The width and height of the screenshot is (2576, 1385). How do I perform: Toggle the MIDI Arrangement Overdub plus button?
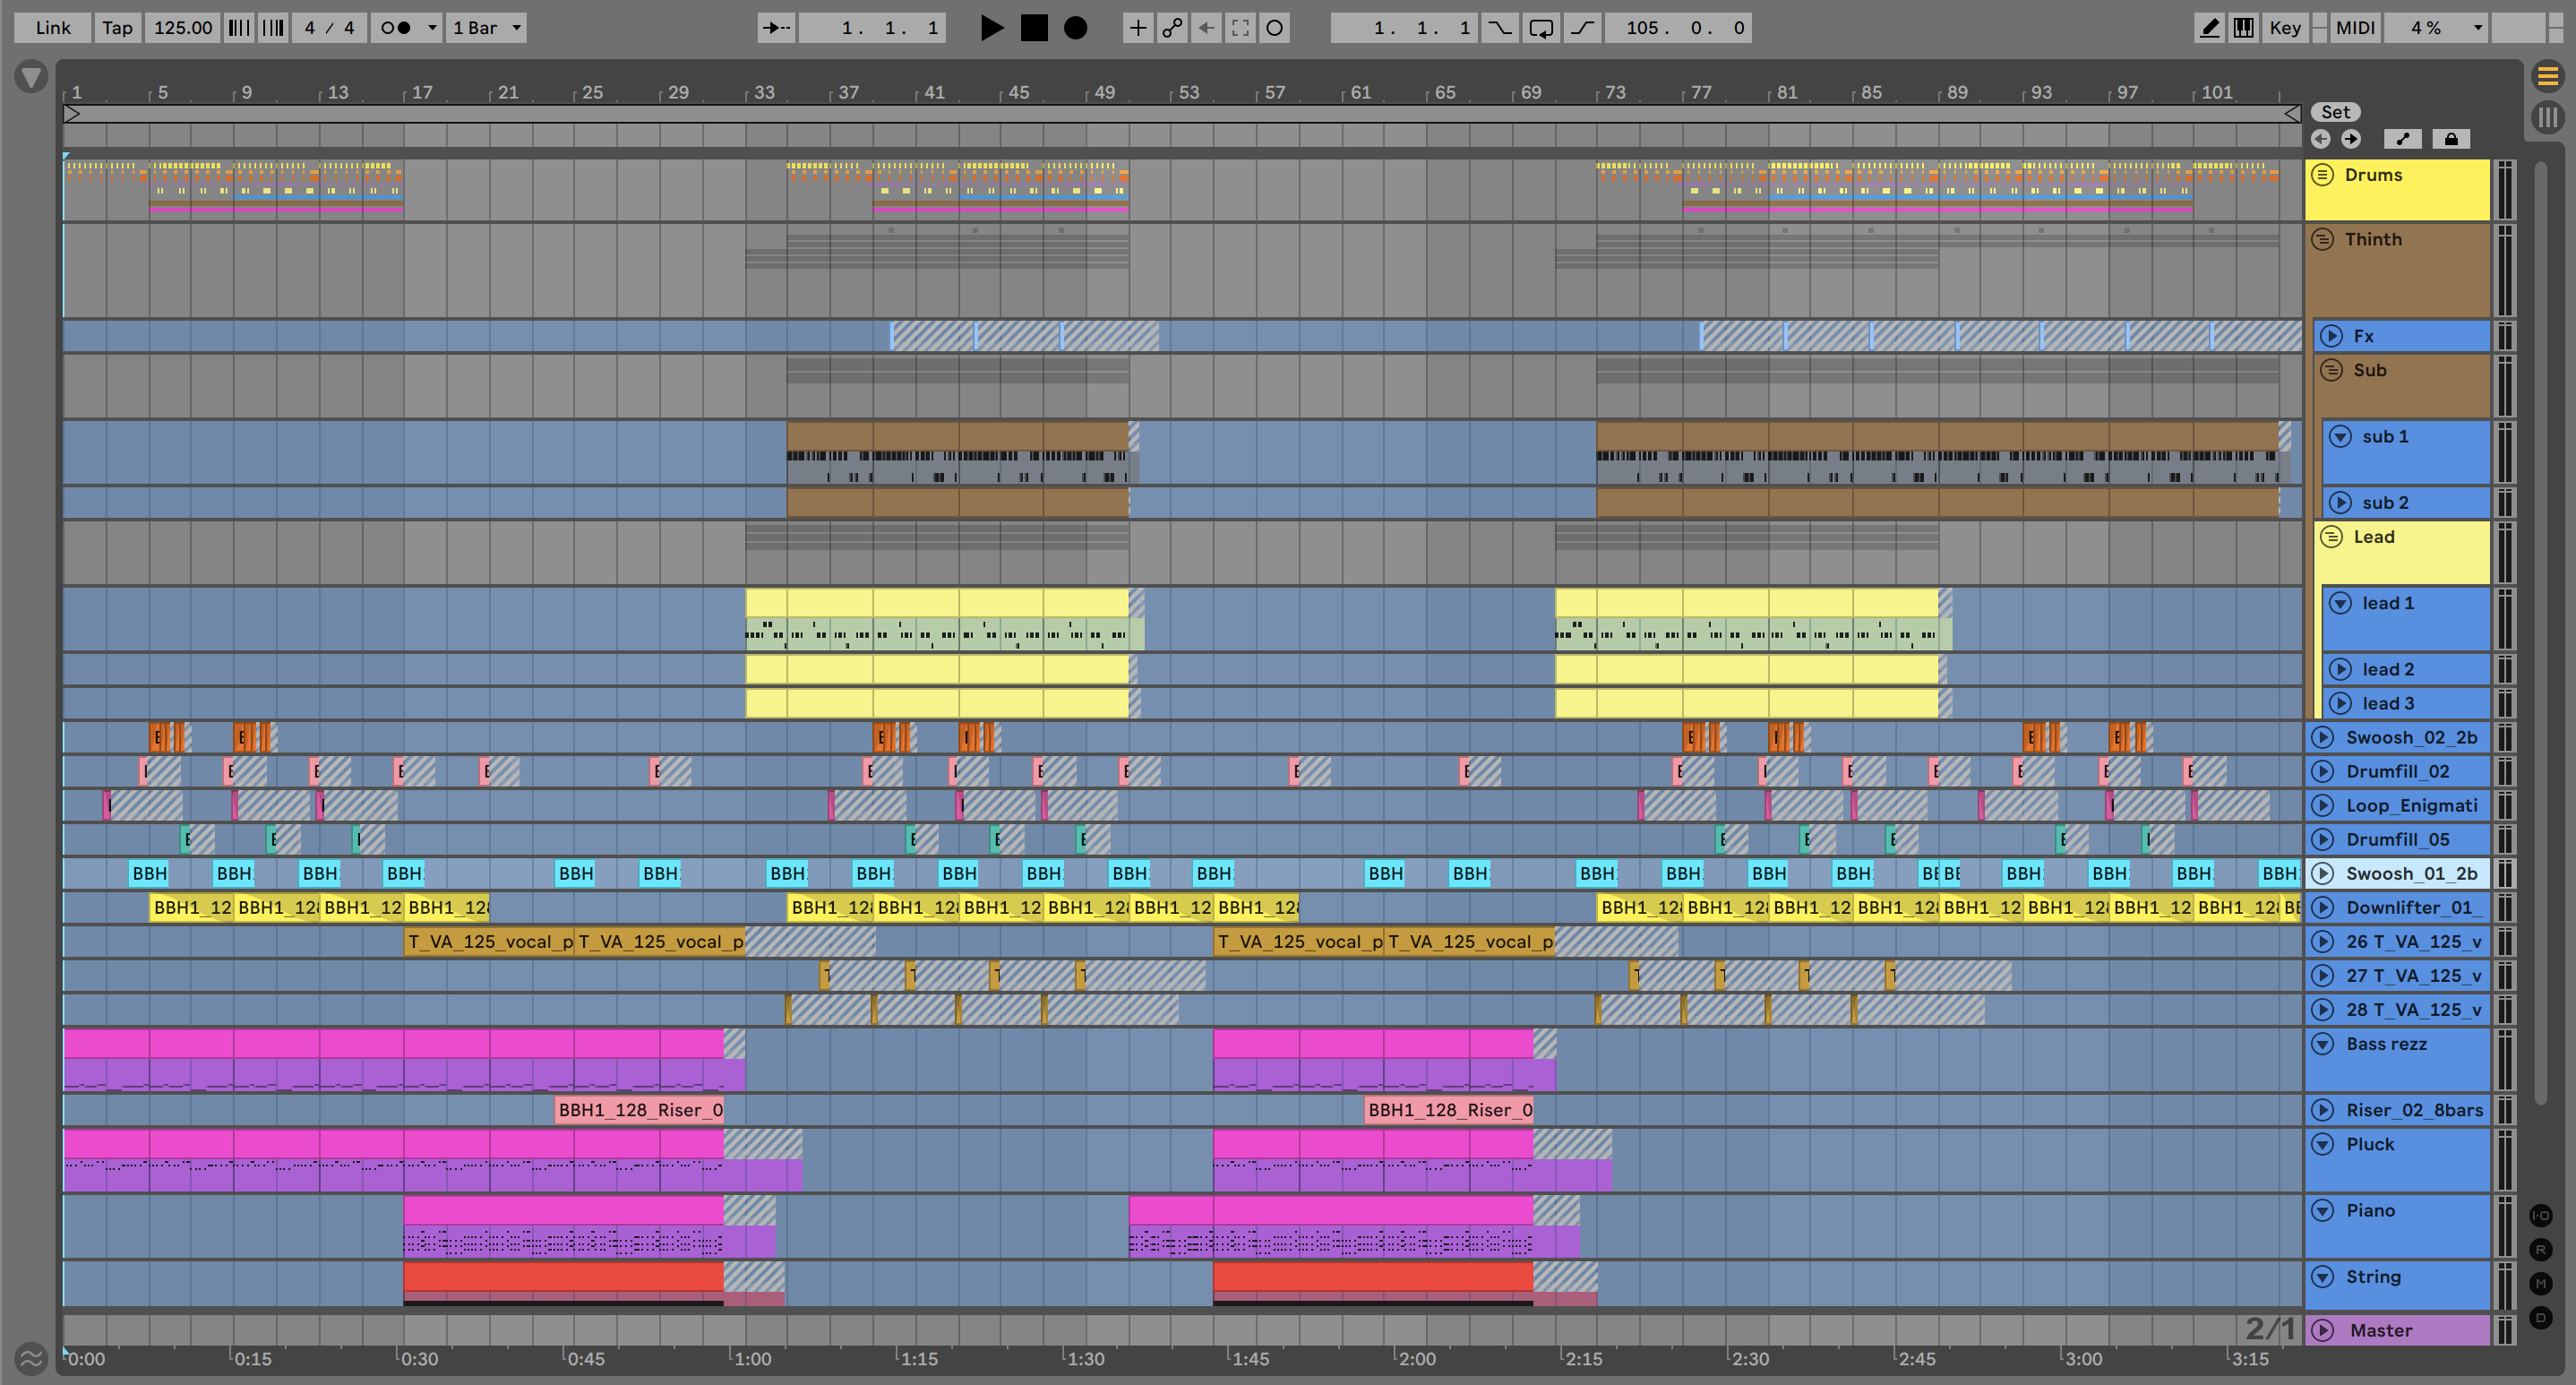pos(1137,28)
